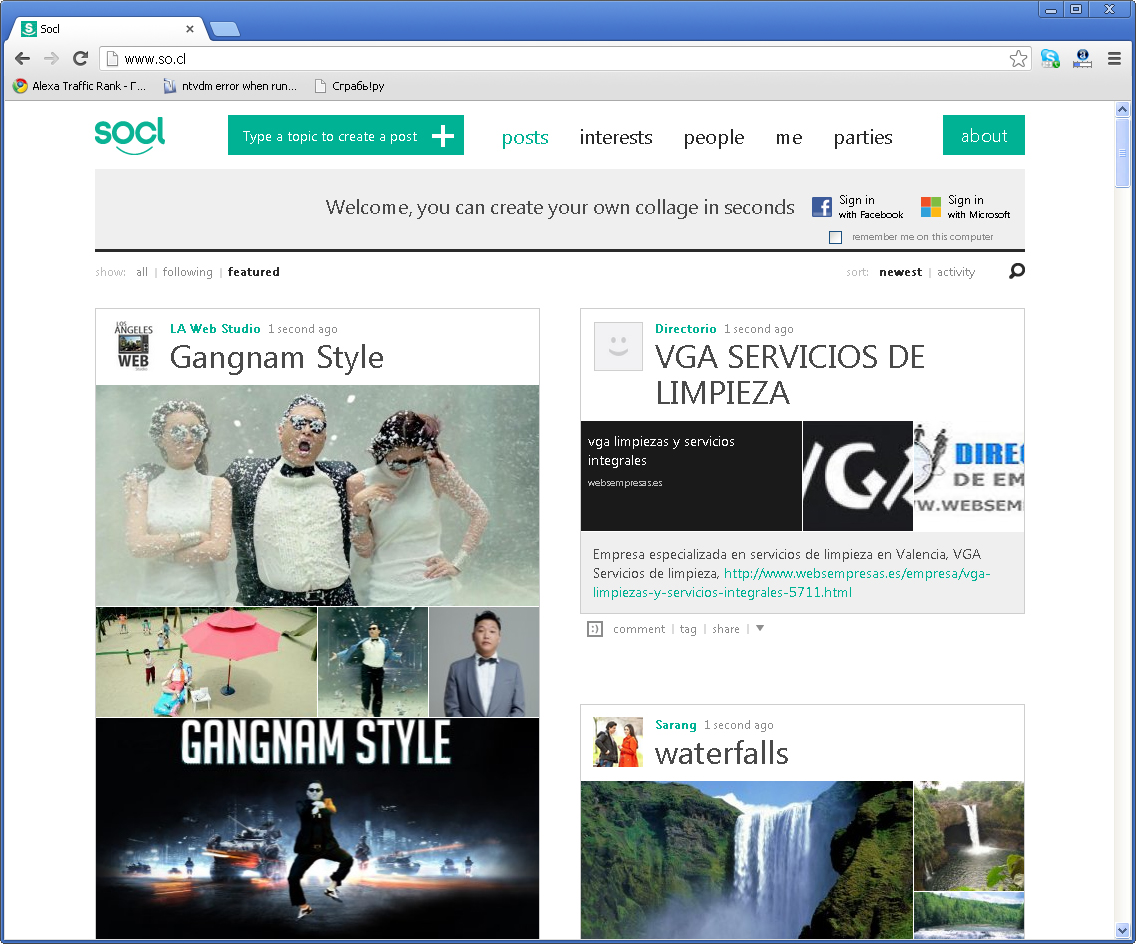This screenshot has width=1136, height=944.
Task: Open search with the magnifier icon
Action: point(1016,271)
